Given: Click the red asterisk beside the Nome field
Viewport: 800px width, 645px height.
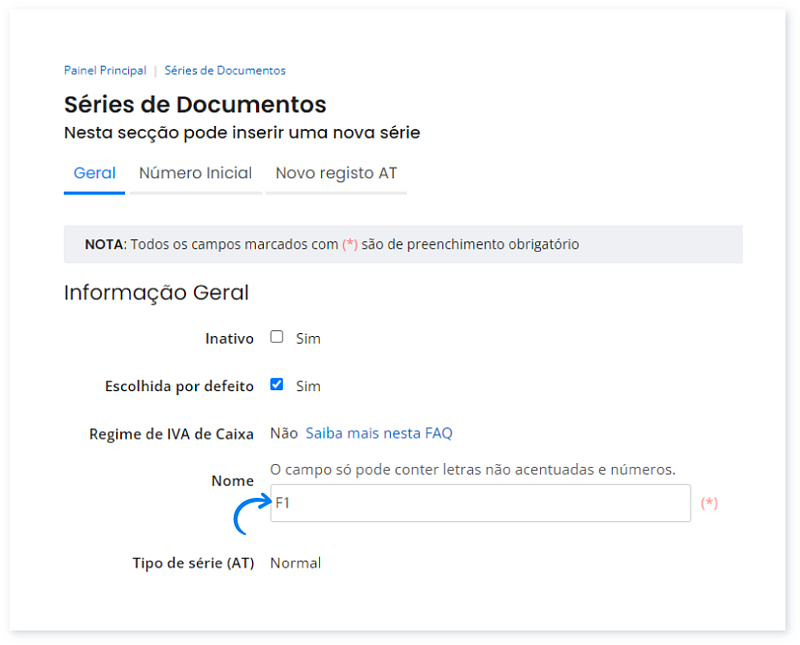Looking at the screenshot, I should tap(709, 503).
